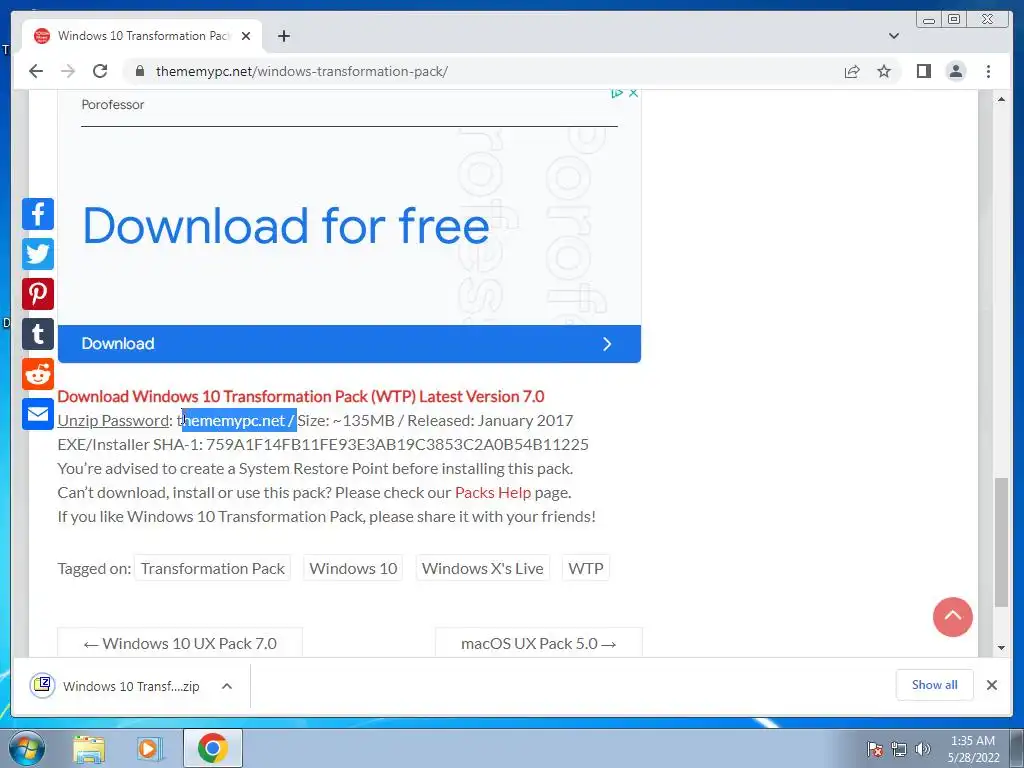This screenshot has height=768, width=1024.
Task: Pin page on Pinterest
Action: 38,294
